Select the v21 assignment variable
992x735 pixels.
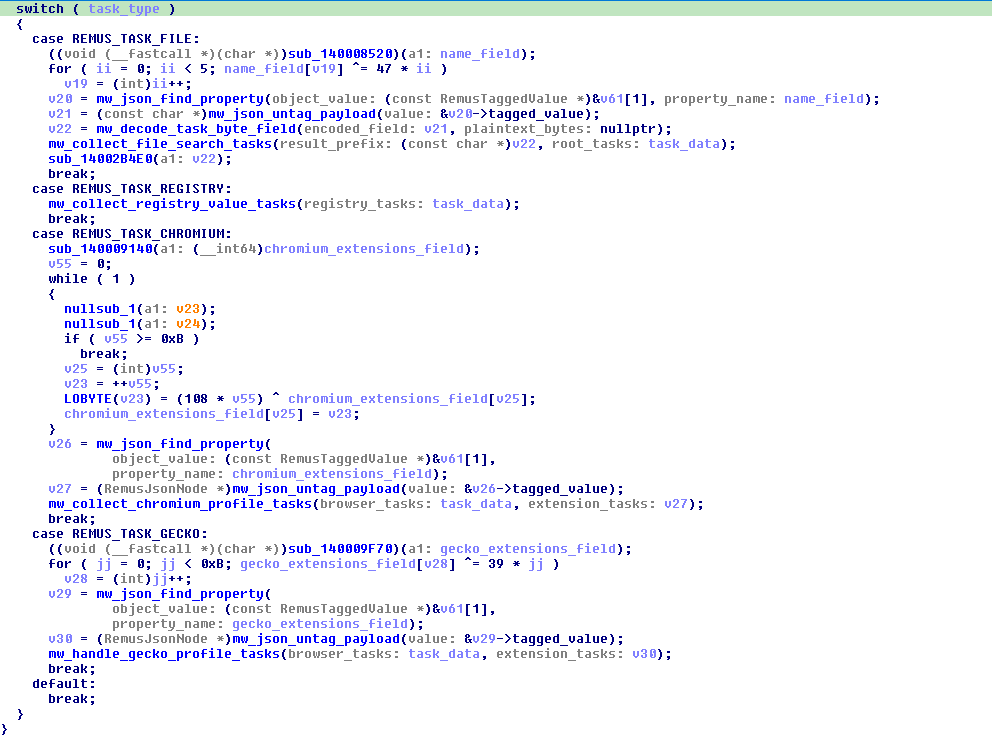60,114
